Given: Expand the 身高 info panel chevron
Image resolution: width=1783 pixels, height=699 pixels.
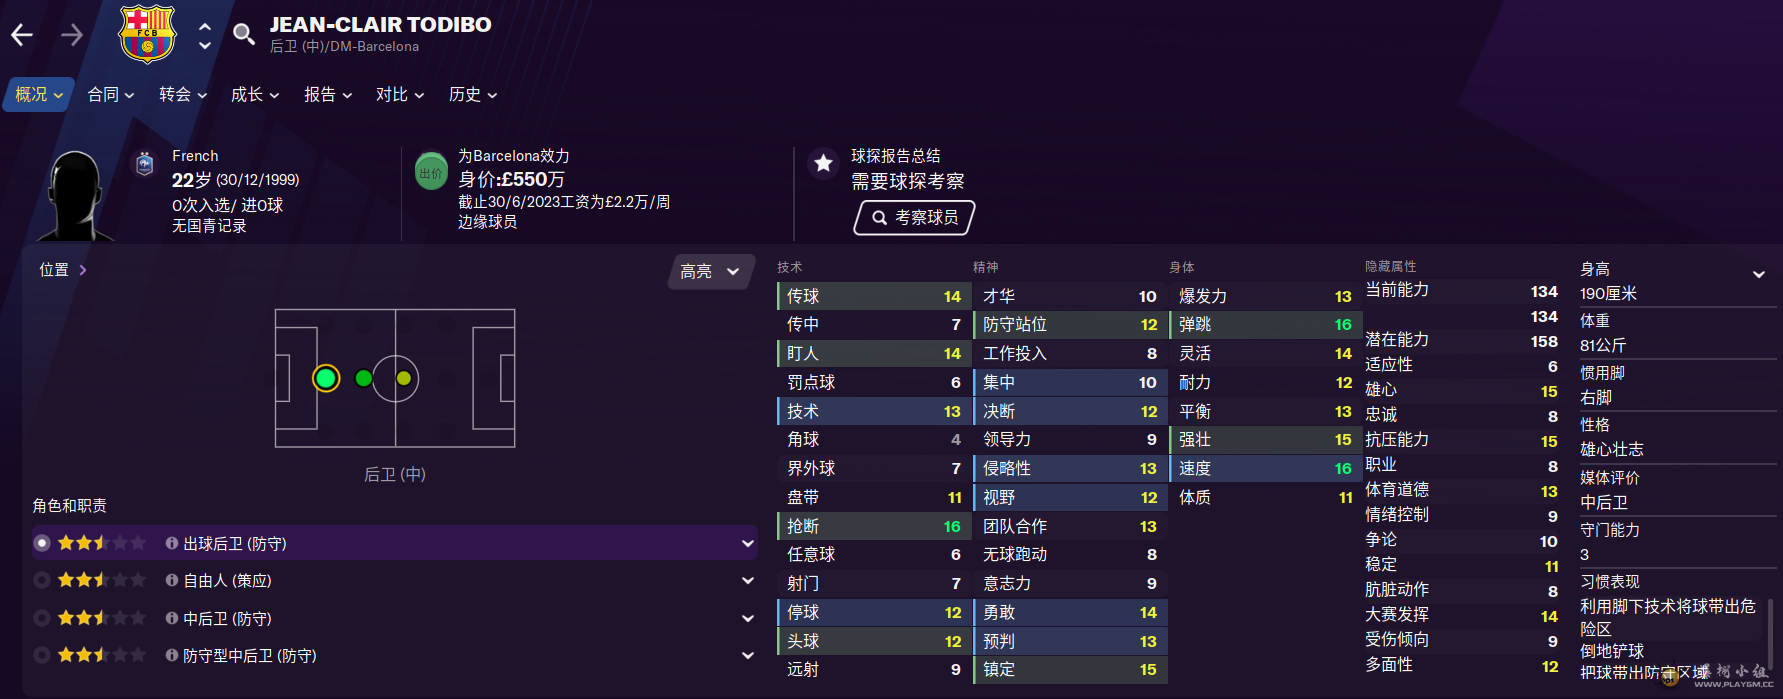Looking at the screenshot, I should [1758, 274].
